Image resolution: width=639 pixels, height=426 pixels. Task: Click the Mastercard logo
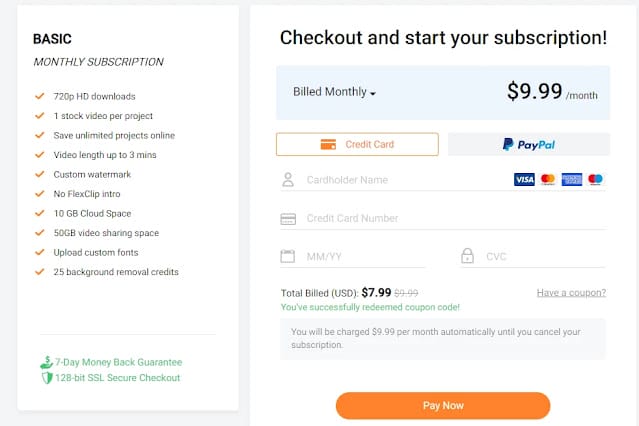pos(548,180)
